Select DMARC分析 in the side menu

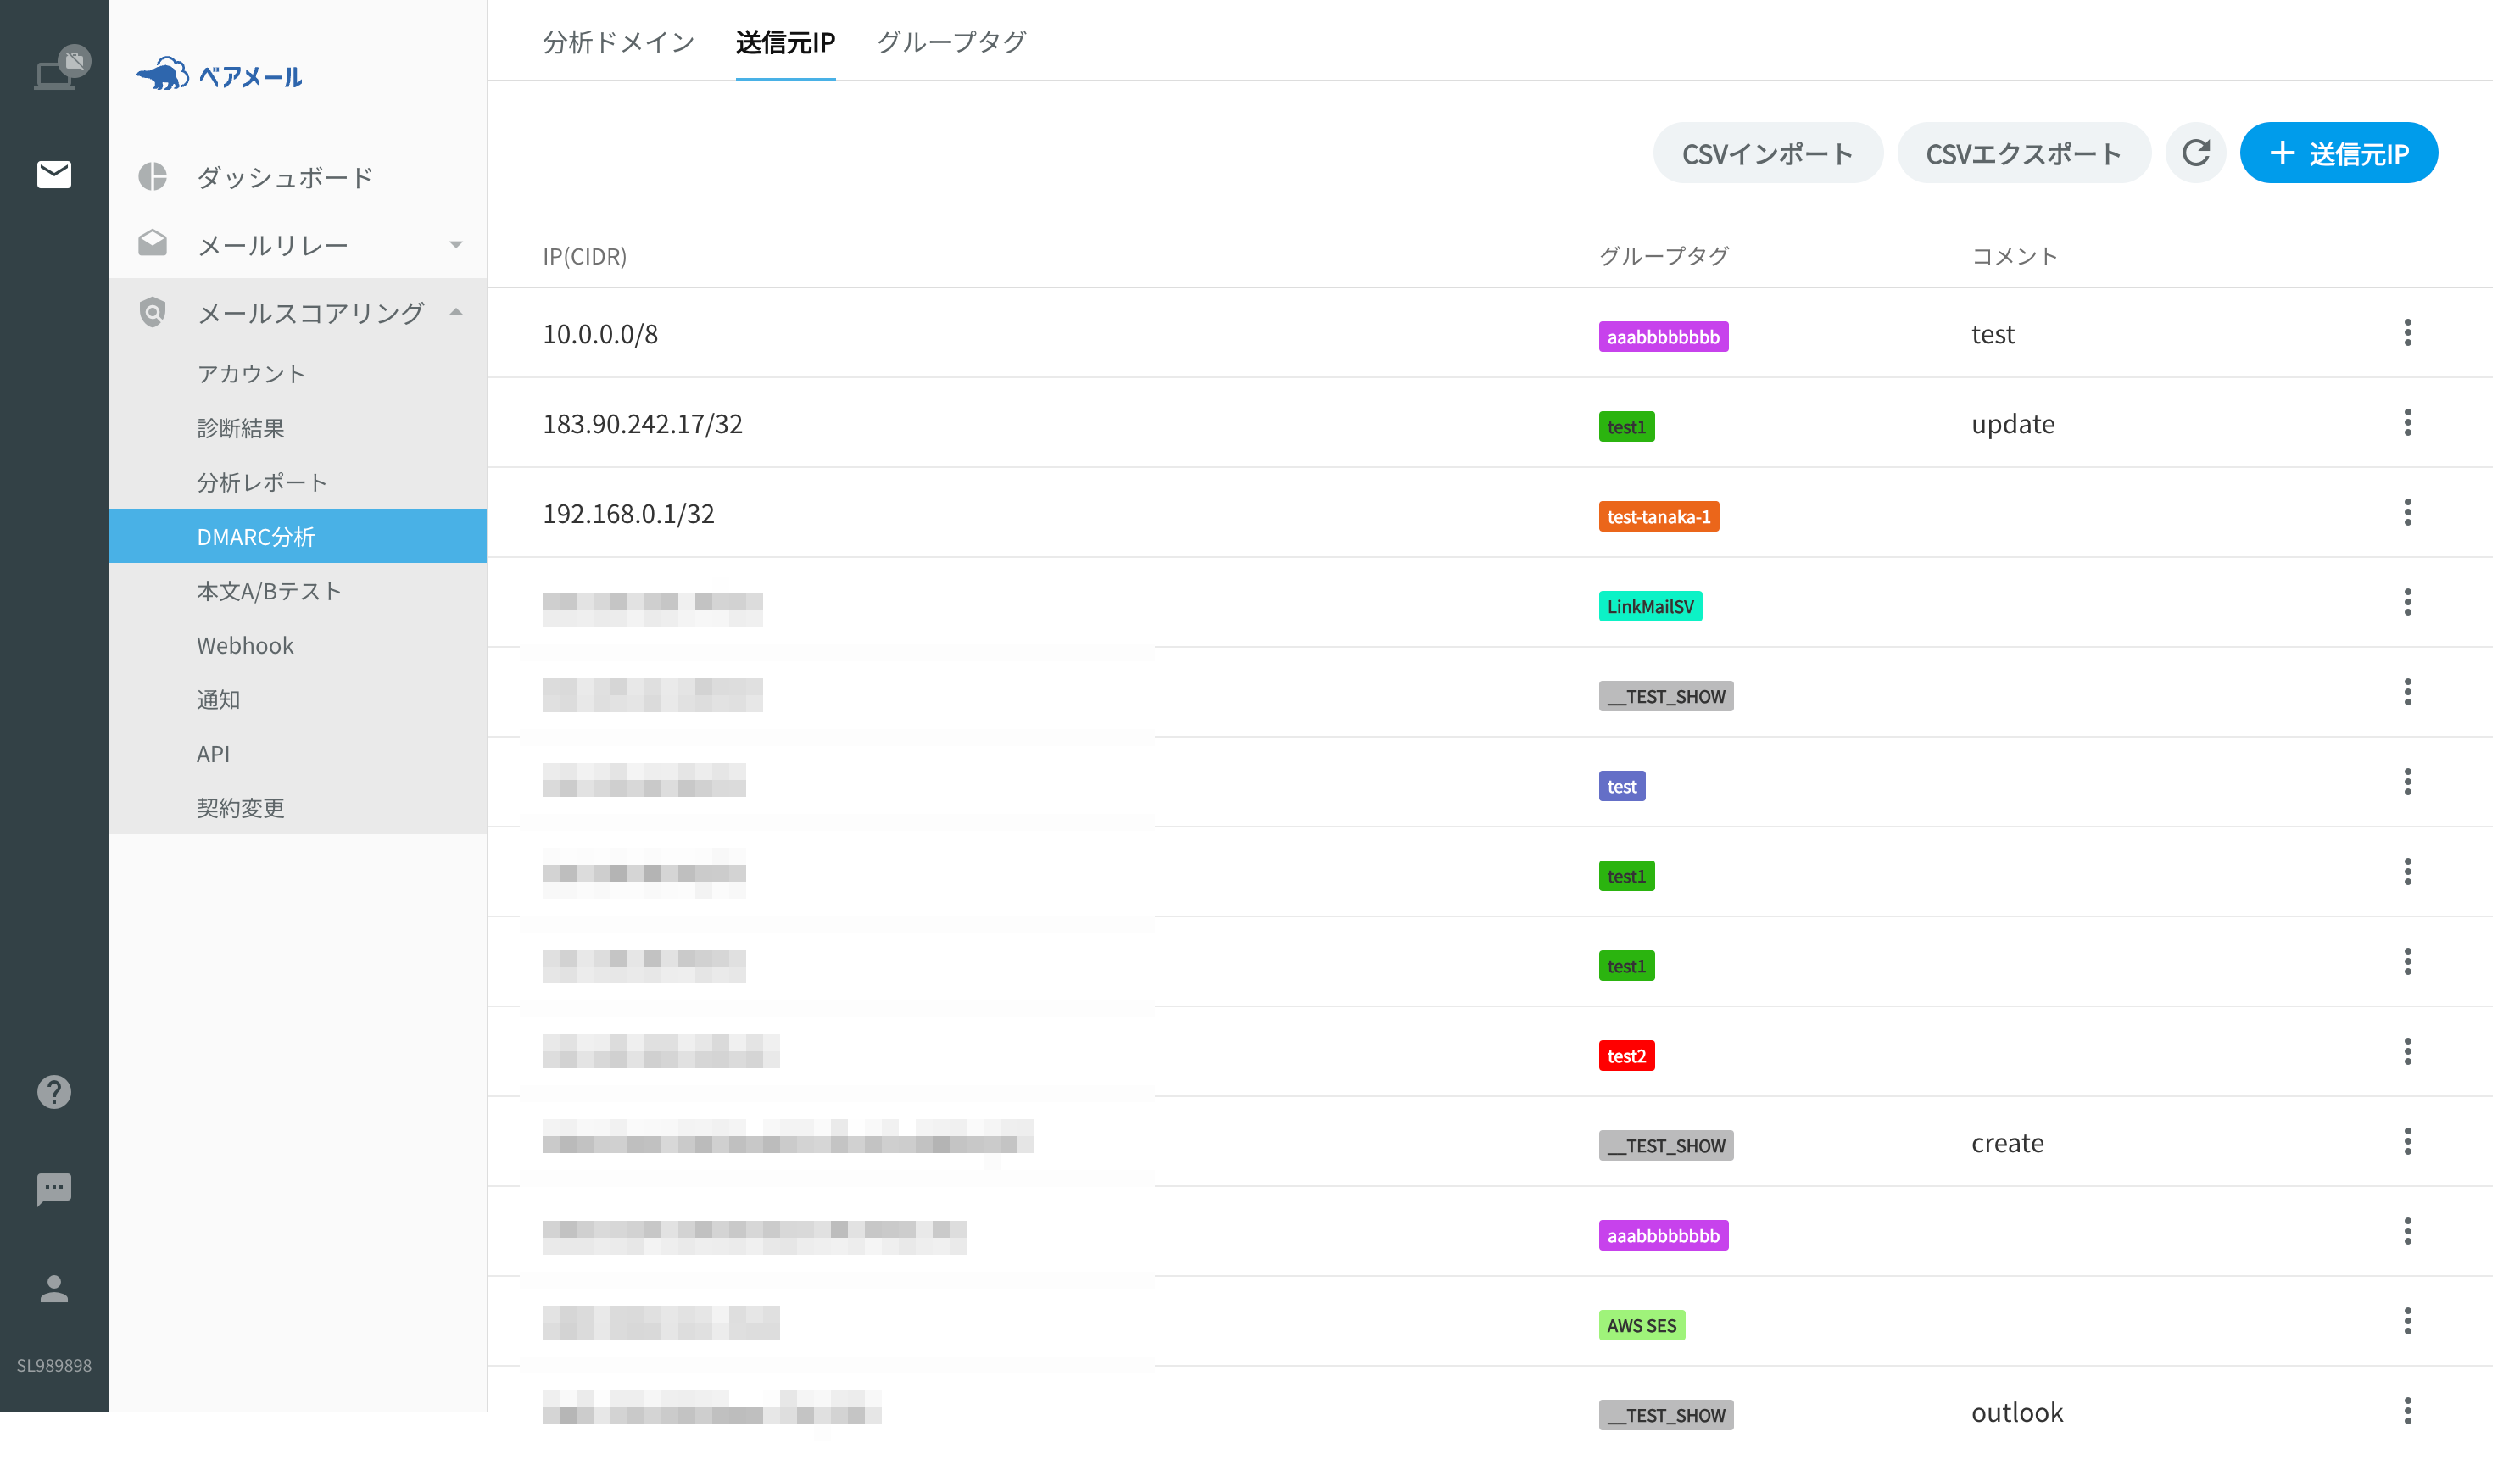(x=298, y=536)
